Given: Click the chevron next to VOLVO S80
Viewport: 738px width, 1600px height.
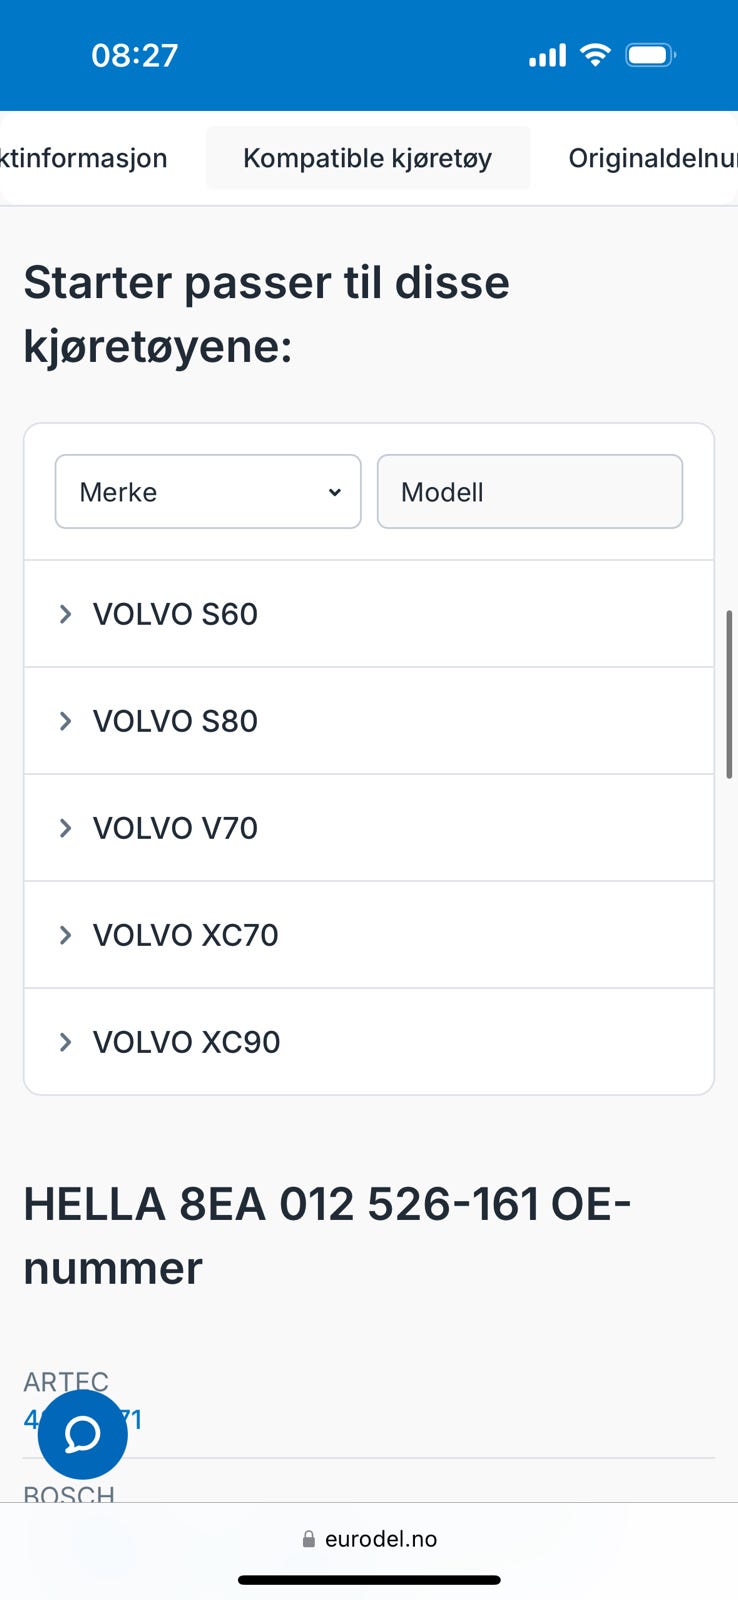Looking at the screenshot, I should (x=66, y=721).
